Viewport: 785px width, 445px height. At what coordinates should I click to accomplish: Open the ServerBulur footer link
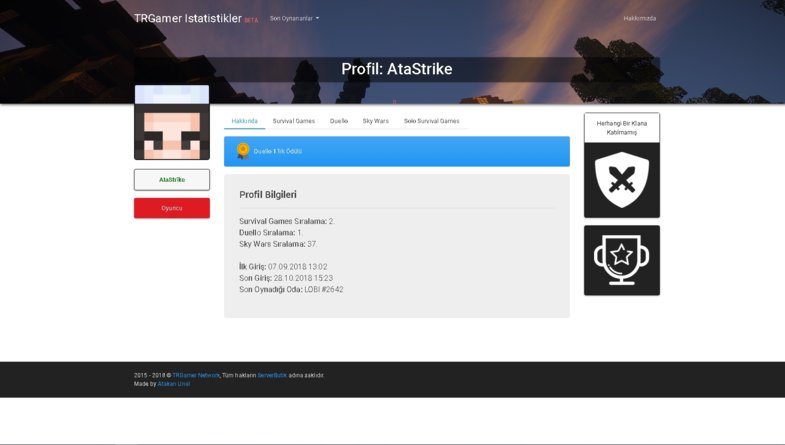pyautogui.click(x=272, y=375)
